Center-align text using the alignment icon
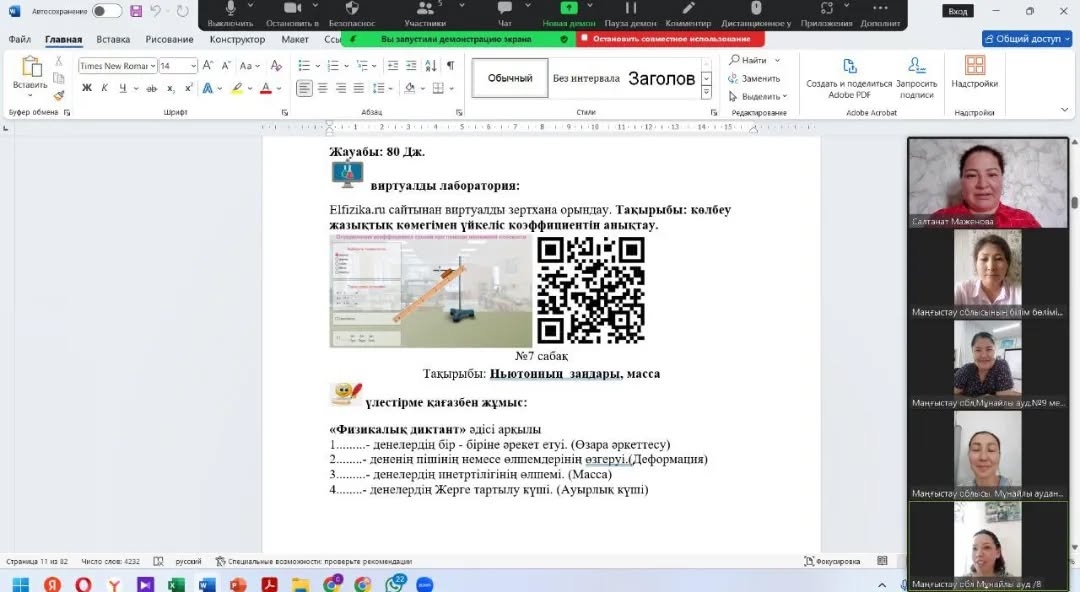Image resolution: width=1080 pixels, height=592 pixels. pos(323,88)
